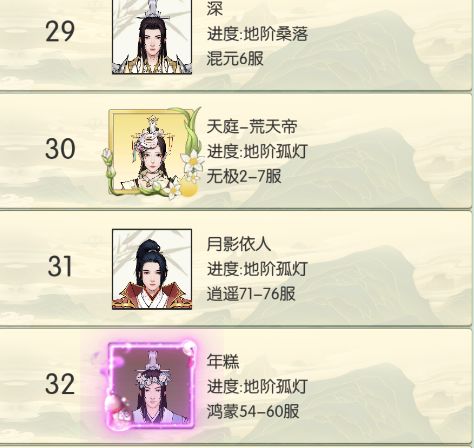474x448 pixels.
Task: Click 天庭-荒天帝 flower-framed avatar
Action: 152,153
